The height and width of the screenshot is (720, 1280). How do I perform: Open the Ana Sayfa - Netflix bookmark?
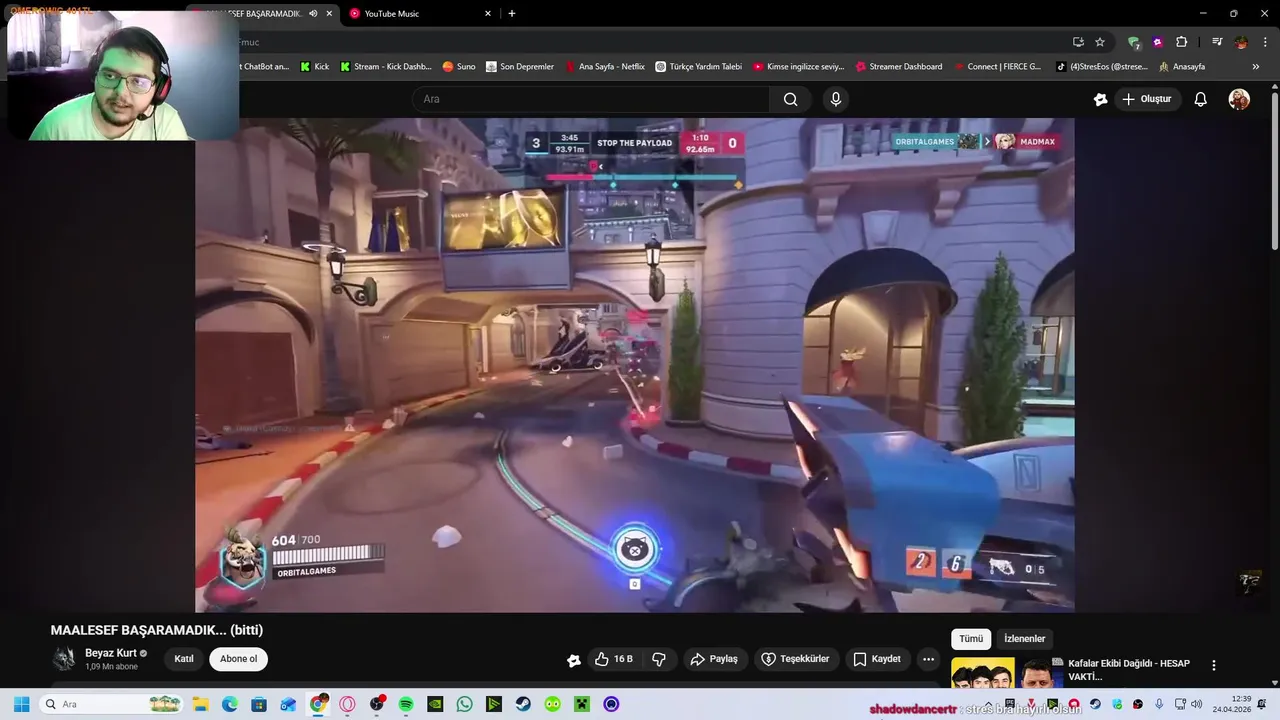(605, 67)
